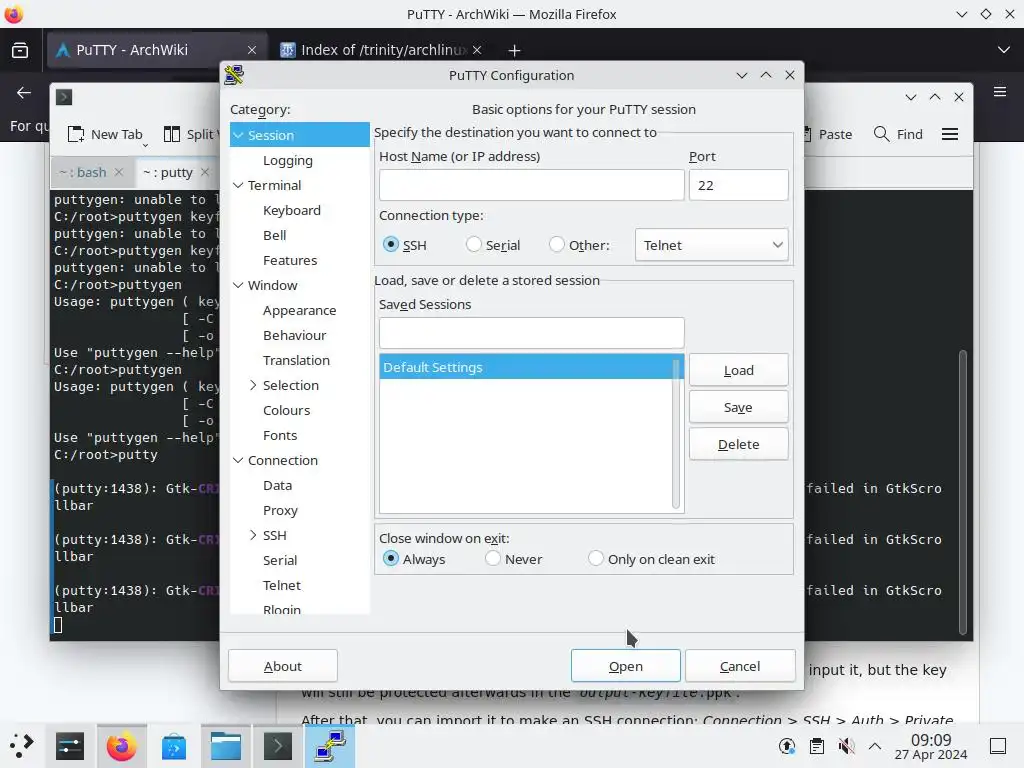Open the PuTTY taskbar entry
This screenshot has height=768, width=1024.
click(x=330, y=746)
